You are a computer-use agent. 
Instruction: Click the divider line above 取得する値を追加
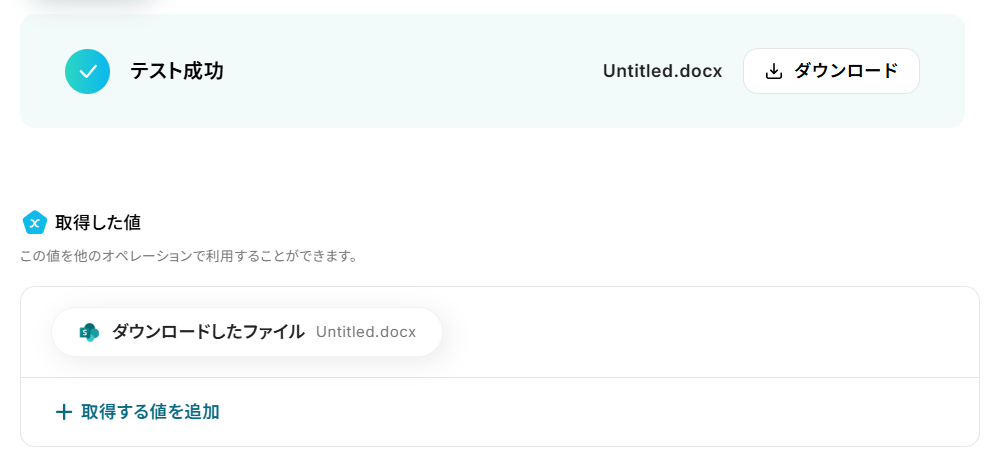(x=500, y=377)
